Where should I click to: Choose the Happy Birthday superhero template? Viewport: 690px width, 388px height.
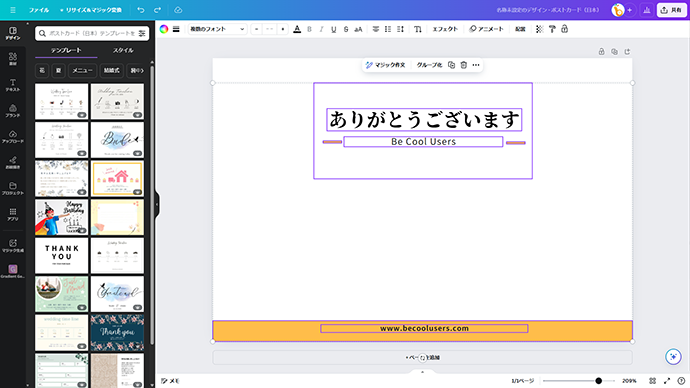[62, 217]
